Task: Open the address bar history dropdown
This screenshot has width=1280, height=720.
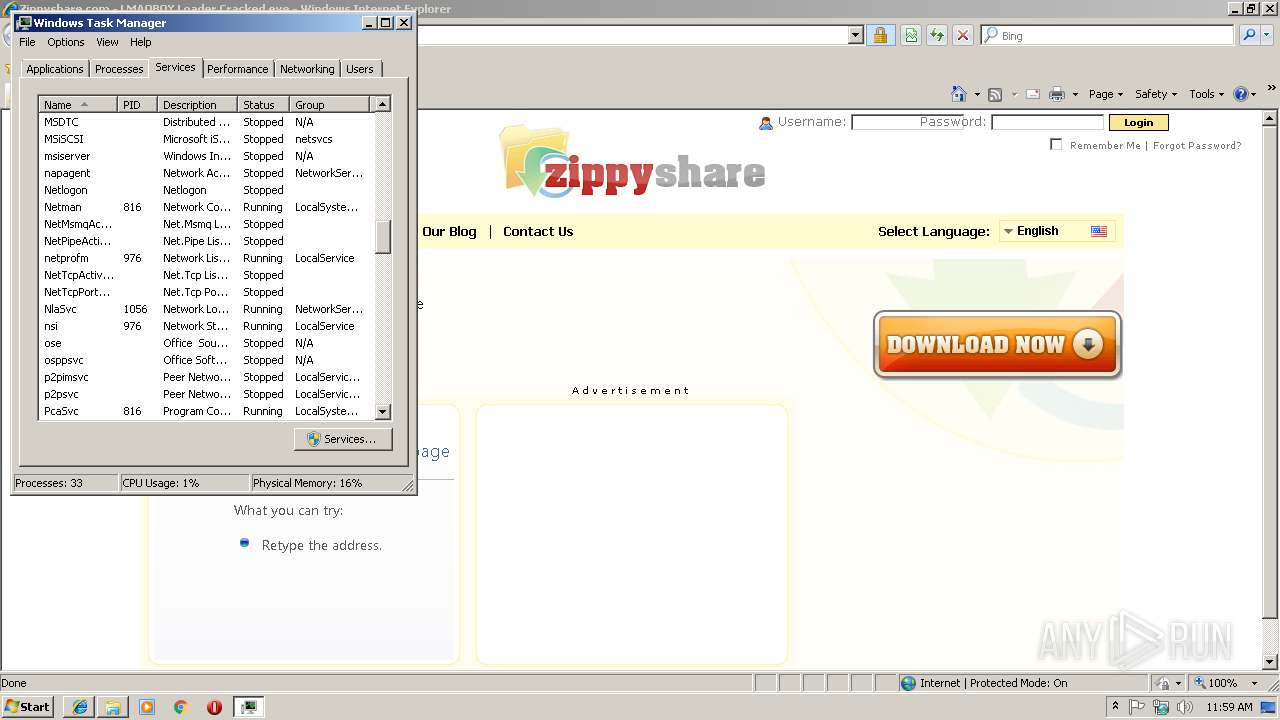Action: click(x=855, y=35)
